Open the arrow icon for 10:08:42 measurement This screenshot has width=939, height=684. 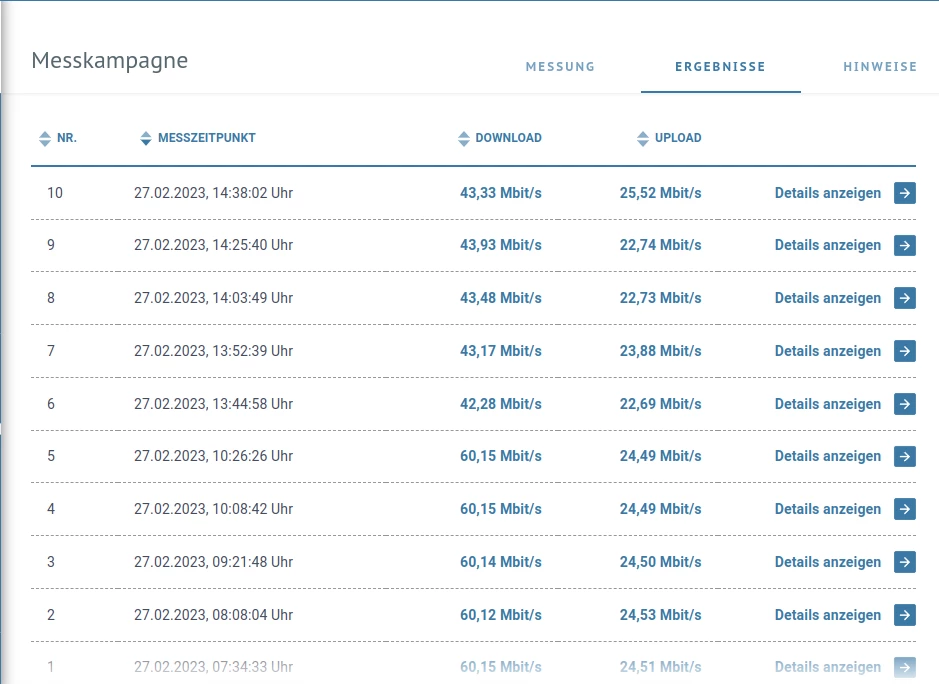[905, 509]
